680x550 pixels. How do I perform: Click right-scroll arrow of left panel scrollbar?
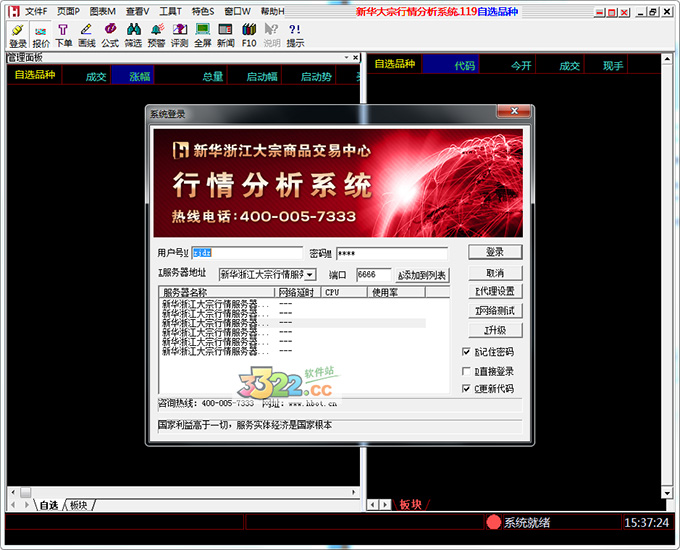pos(354,492)
